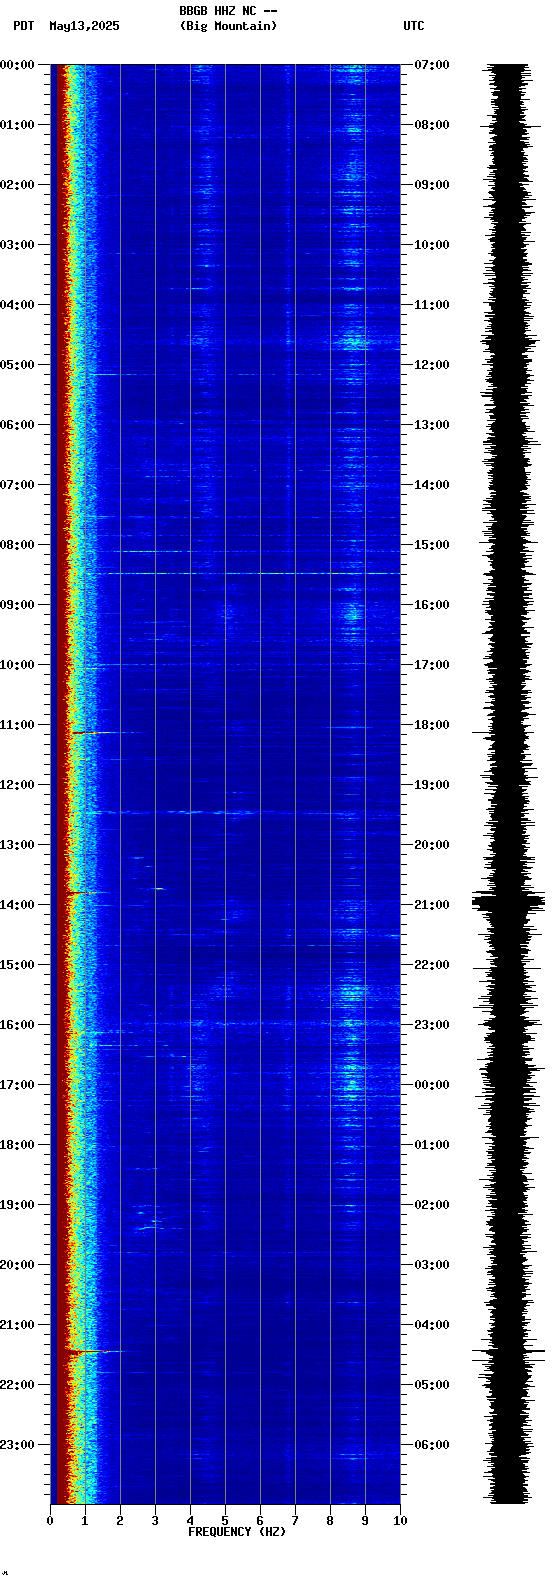Click the UTC '11:00' time label

click(432, 305)
